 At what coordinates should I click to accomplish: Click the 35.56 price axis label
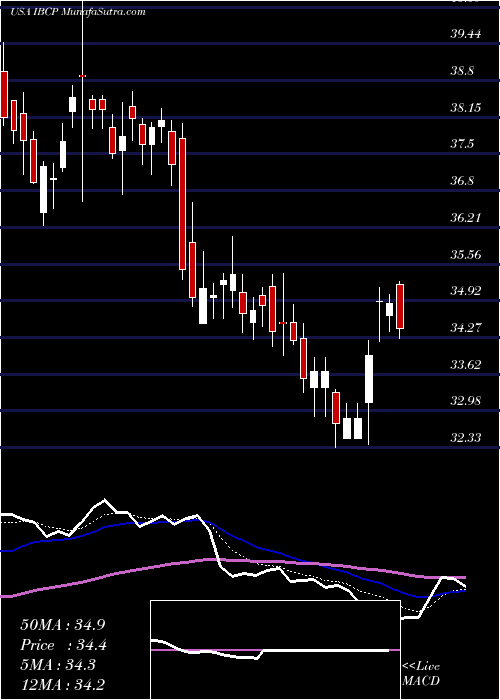[x=466, y=254]
